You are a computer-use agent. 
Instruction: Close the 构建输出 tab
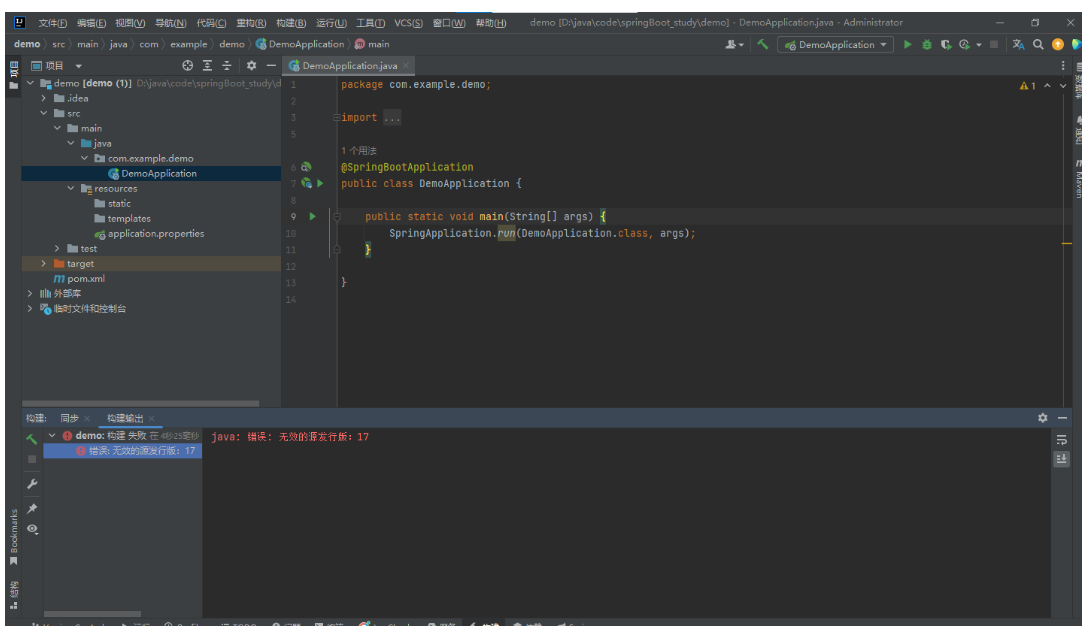(152, 418)
